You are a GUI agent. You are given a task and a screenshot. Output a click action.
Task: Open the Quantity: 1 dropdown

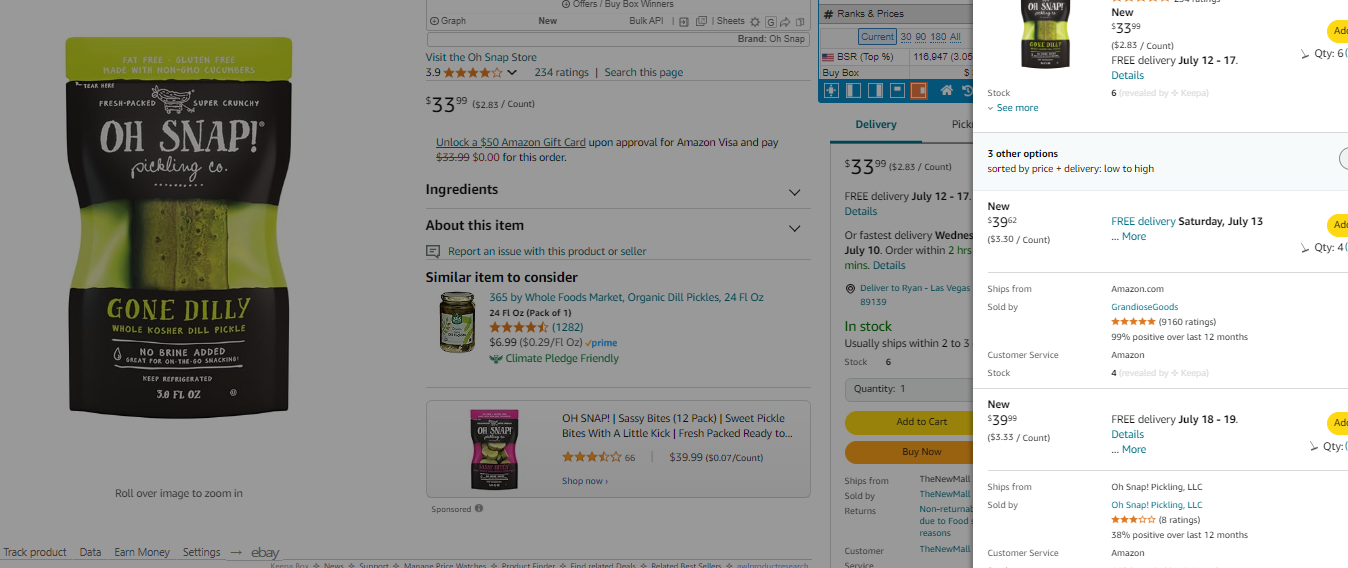click(908, 389)
